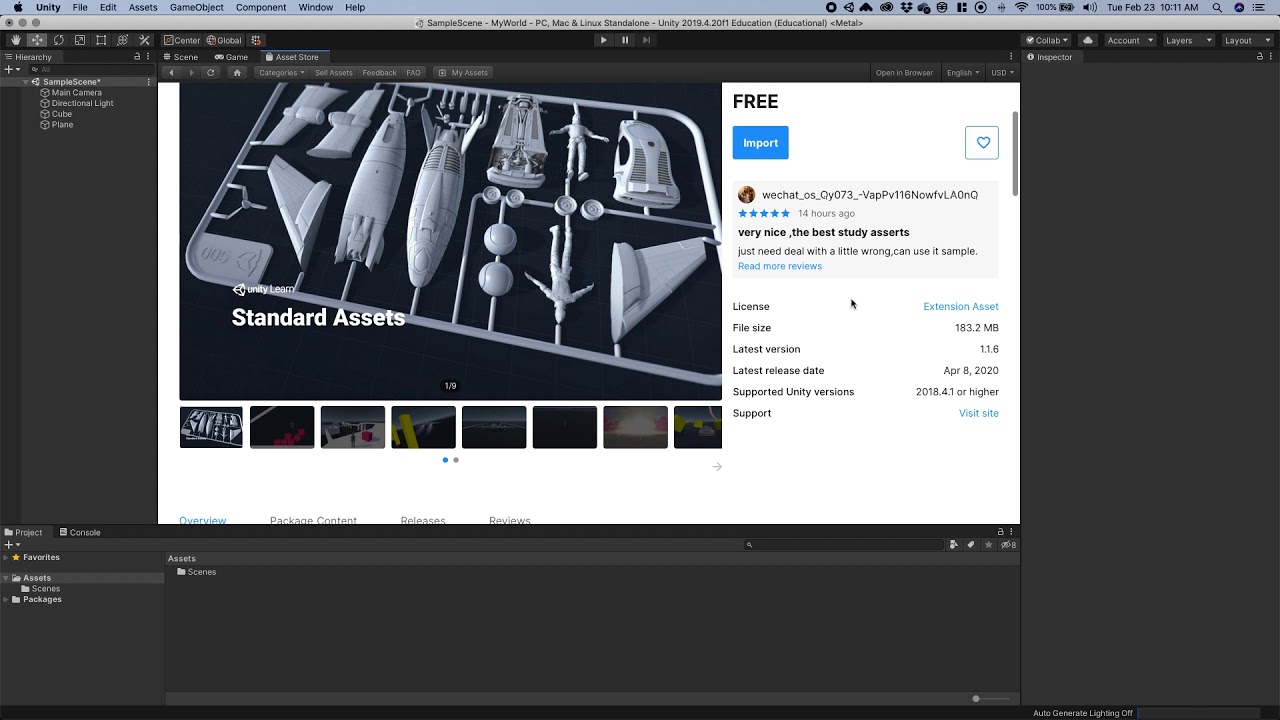Open Component menu
Image resolution: width=1280 pixels, height=720 pixels.
pyautogui.click(x=261, y=7)
